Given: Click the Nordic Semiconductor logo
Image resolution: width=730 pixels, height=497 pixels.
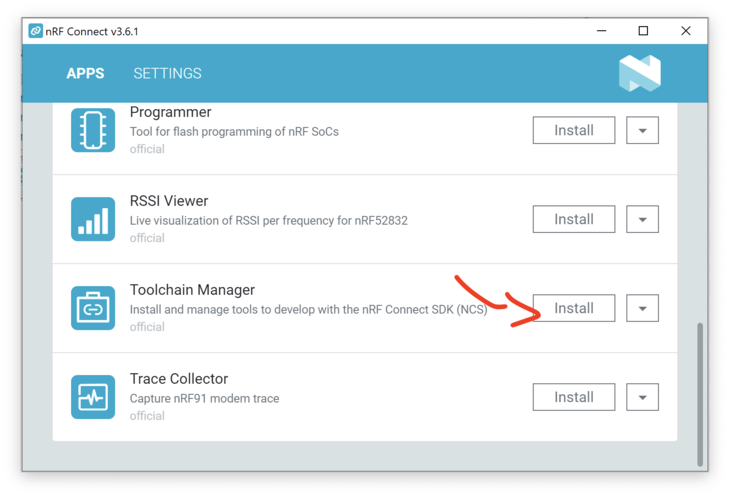Looking at the screenshot, I should [640, 73].
